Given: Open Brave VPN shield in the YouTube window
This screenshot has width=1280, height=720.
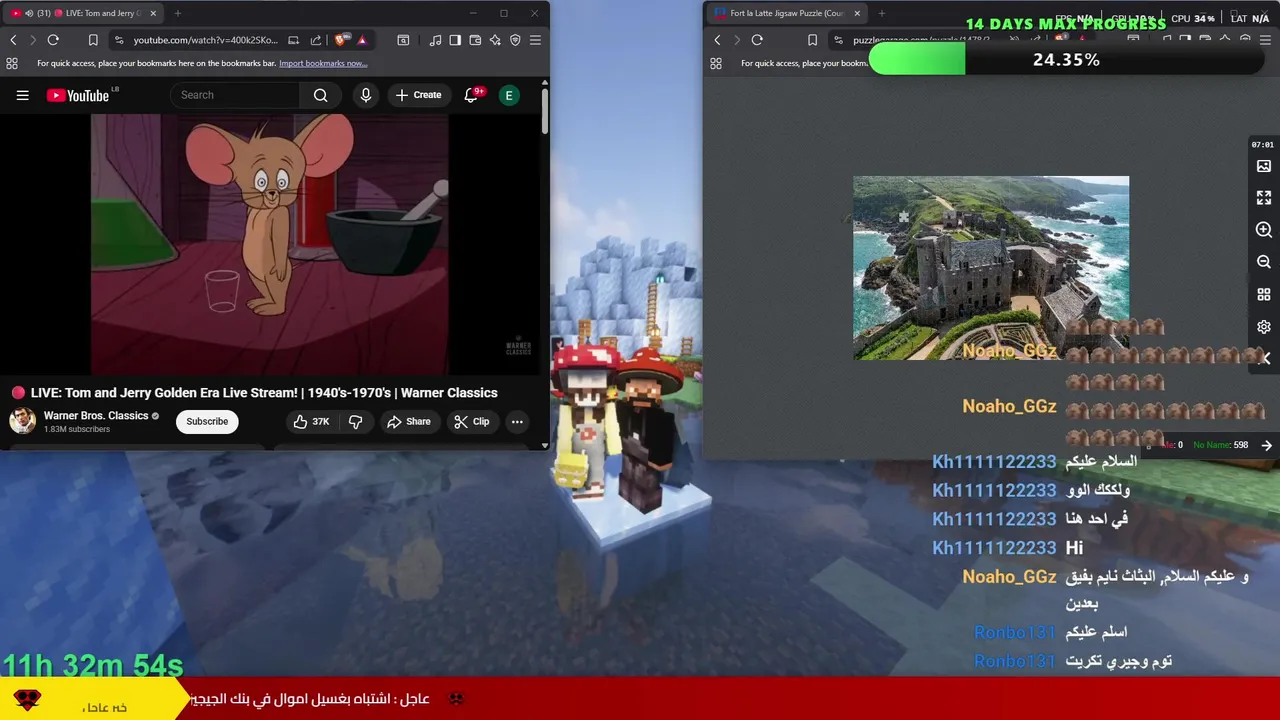Looking at the screenshot, I should 515,40.
